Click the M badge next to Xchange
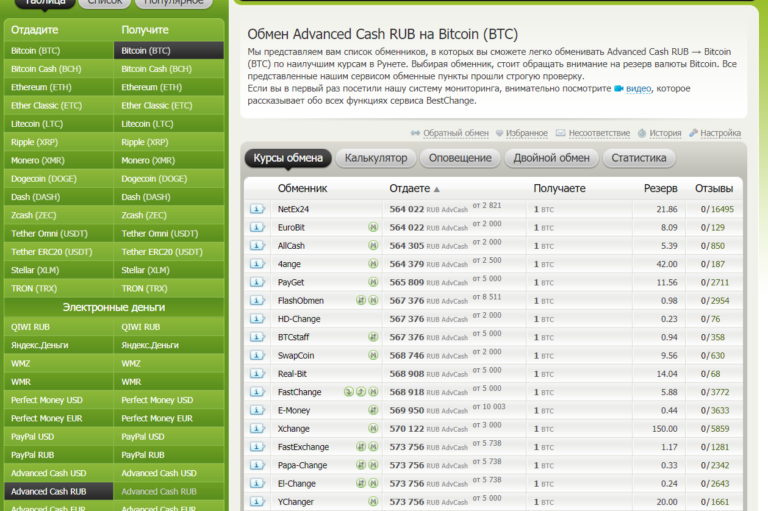 (x=373, y=429)
